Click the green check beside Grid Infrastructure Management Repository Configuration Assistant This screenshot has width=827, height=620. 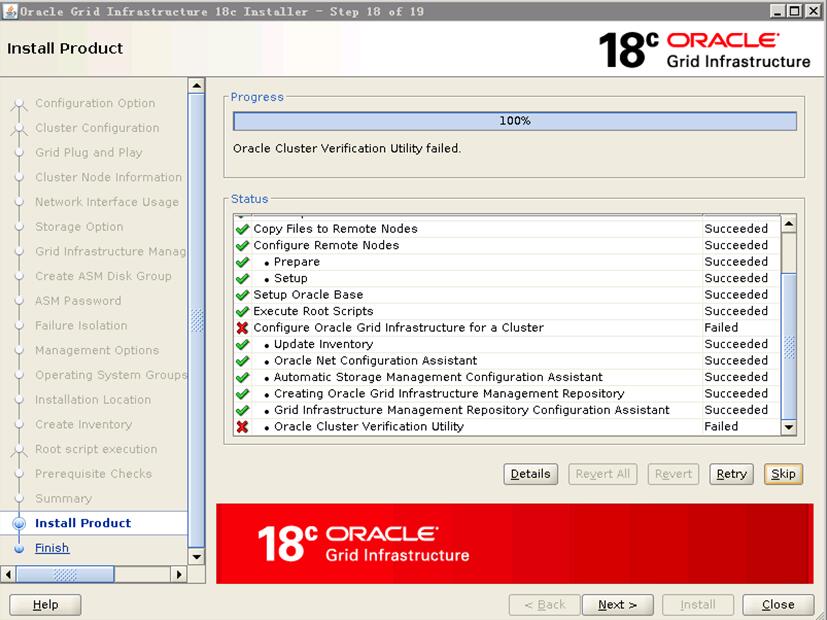pos(242,410)
